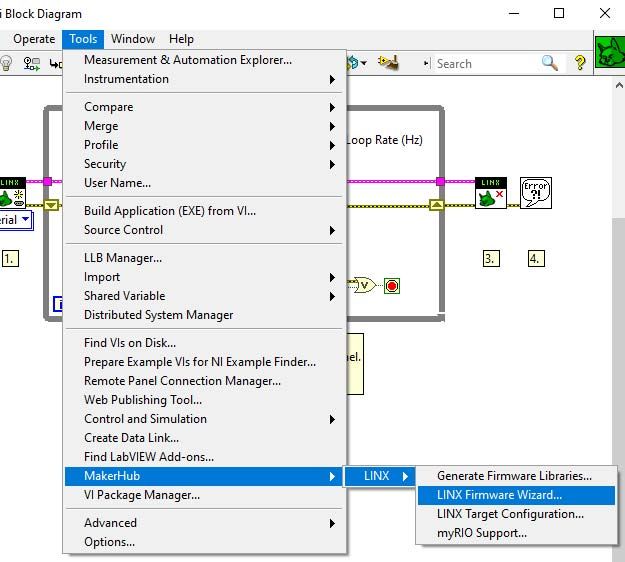Open the Tools menu

(x=83, y=39)
